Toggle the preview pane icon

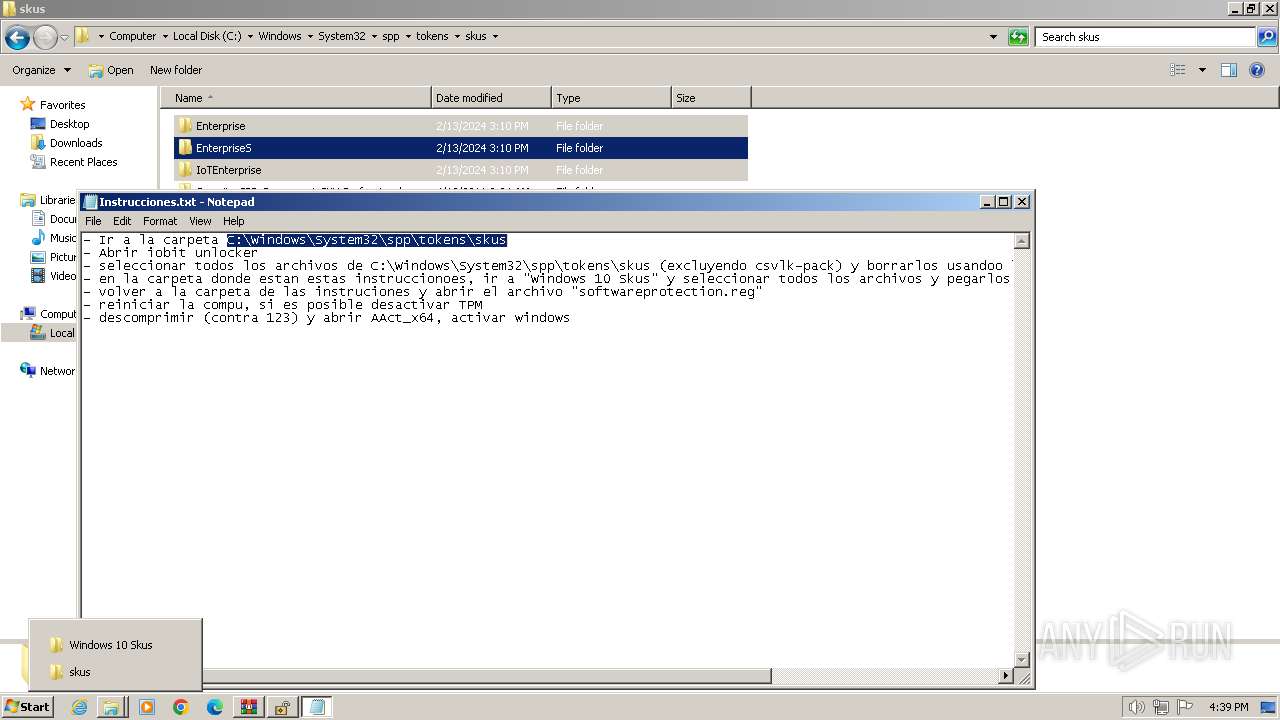click(1229, 70)
